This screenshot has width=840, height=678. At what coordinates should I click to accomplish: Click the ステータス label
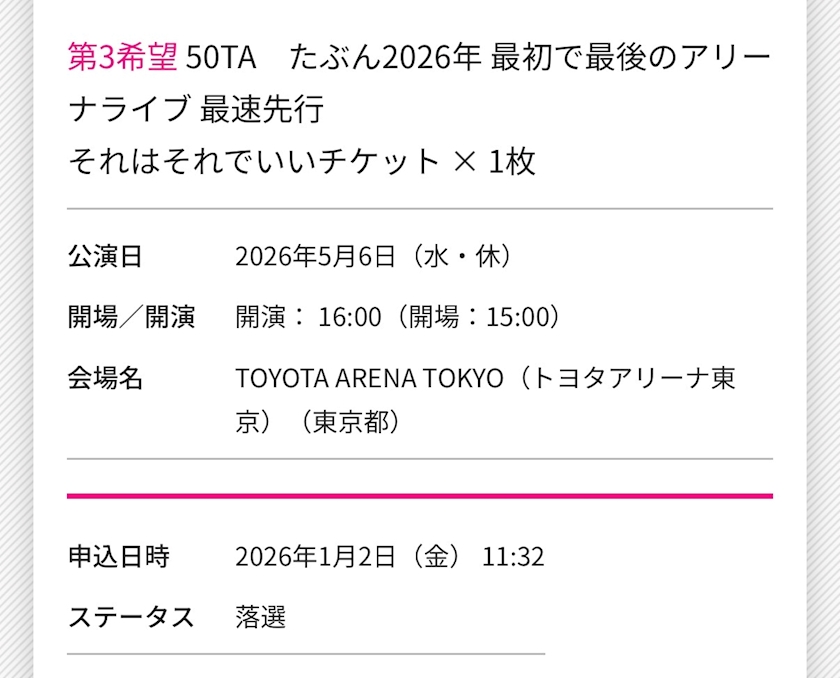click(131, 617)
